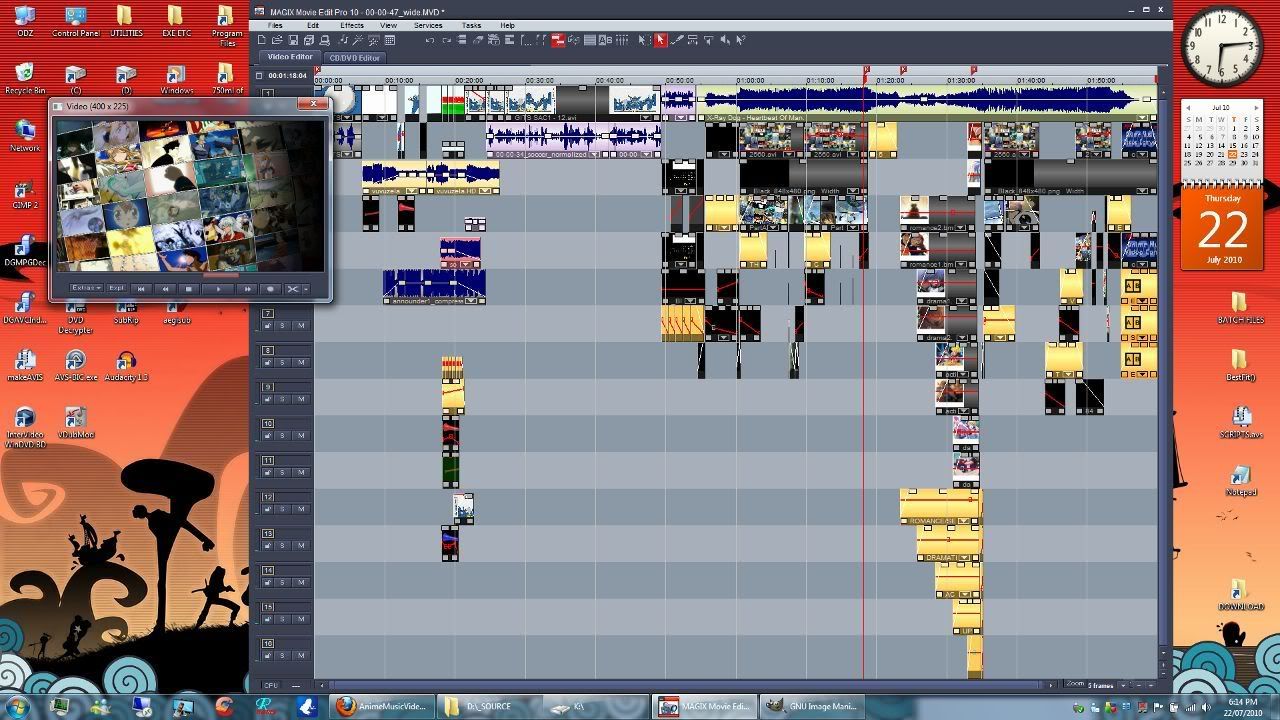Viewport: 1280px width, 720px height.
Task: Click the grid table icon in toolbar
Action: [x=389, y=40]
